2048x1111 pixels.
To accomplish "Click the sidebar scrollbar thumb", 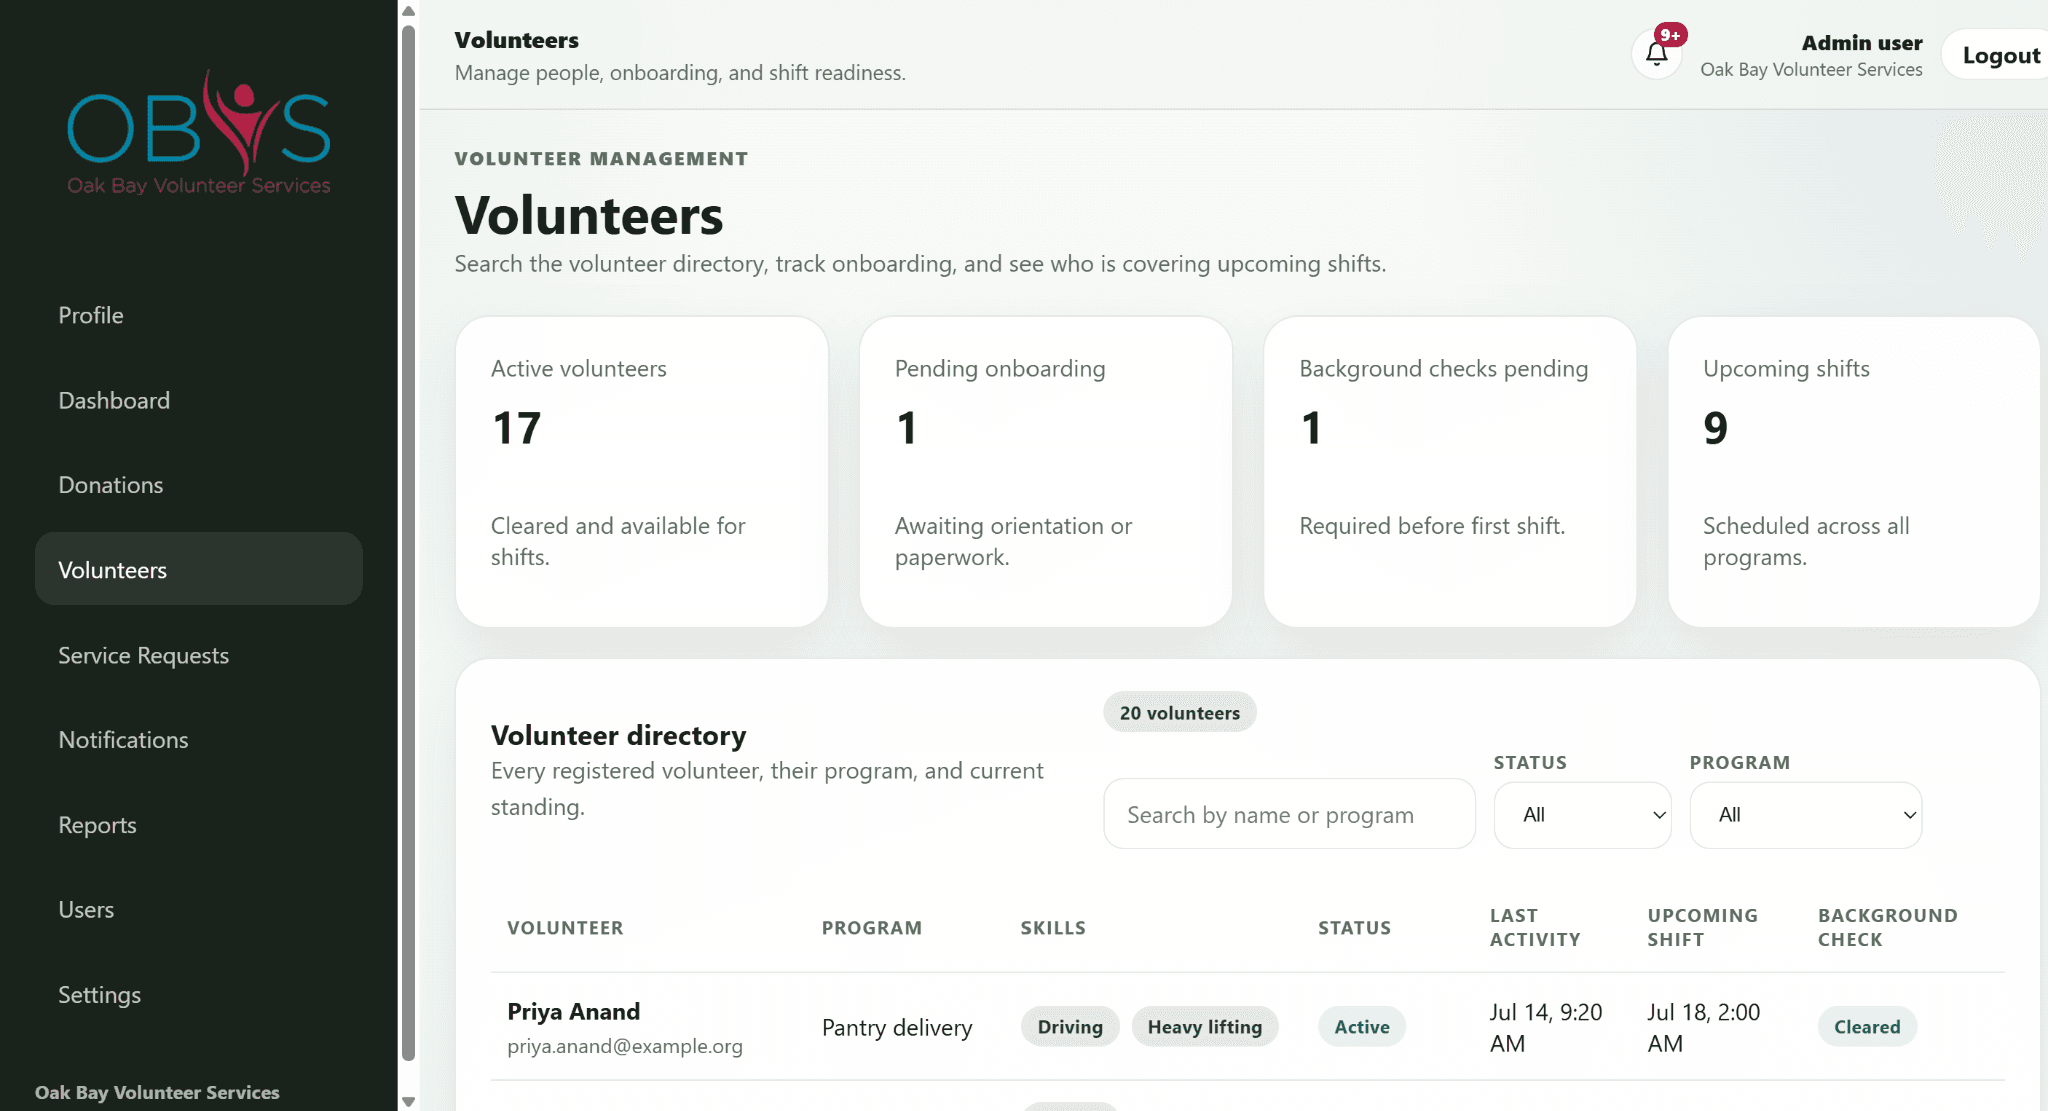I will pyautogui.click(x=408, y=543).
